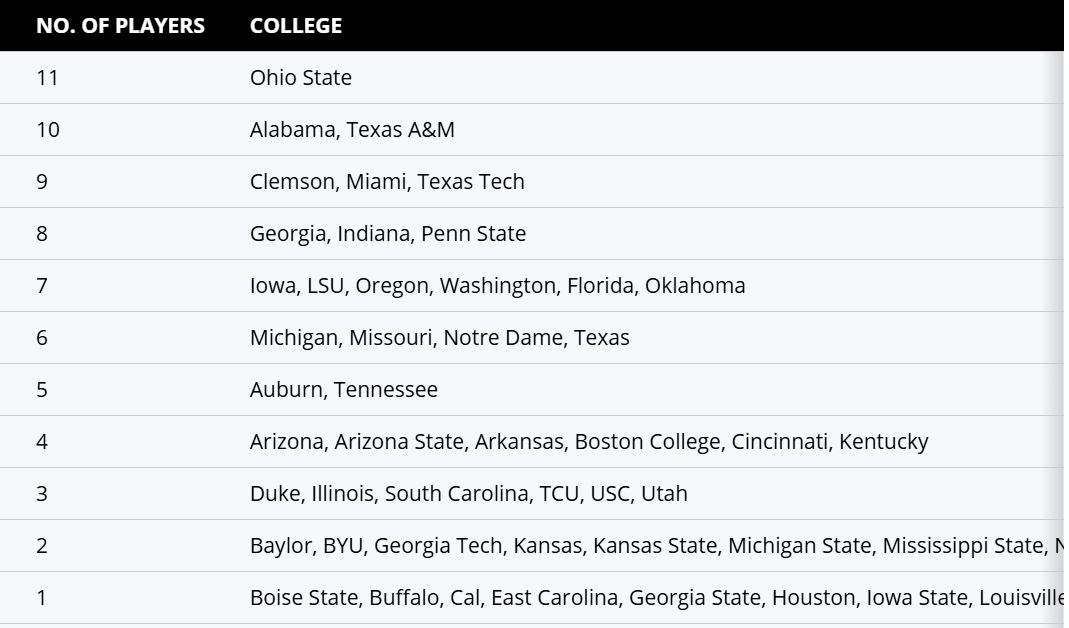Screen dimensions: 1069x628
Task: Select the Ohio State cell
Action: tap(301, 78)
